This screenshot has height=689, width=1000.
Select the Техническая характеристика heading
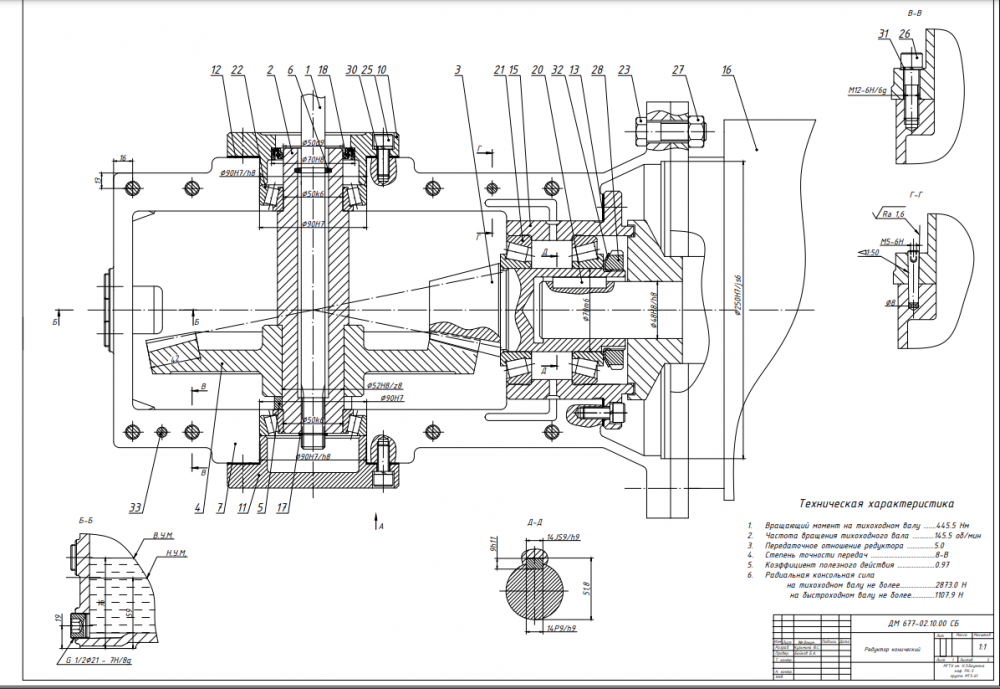876,504
